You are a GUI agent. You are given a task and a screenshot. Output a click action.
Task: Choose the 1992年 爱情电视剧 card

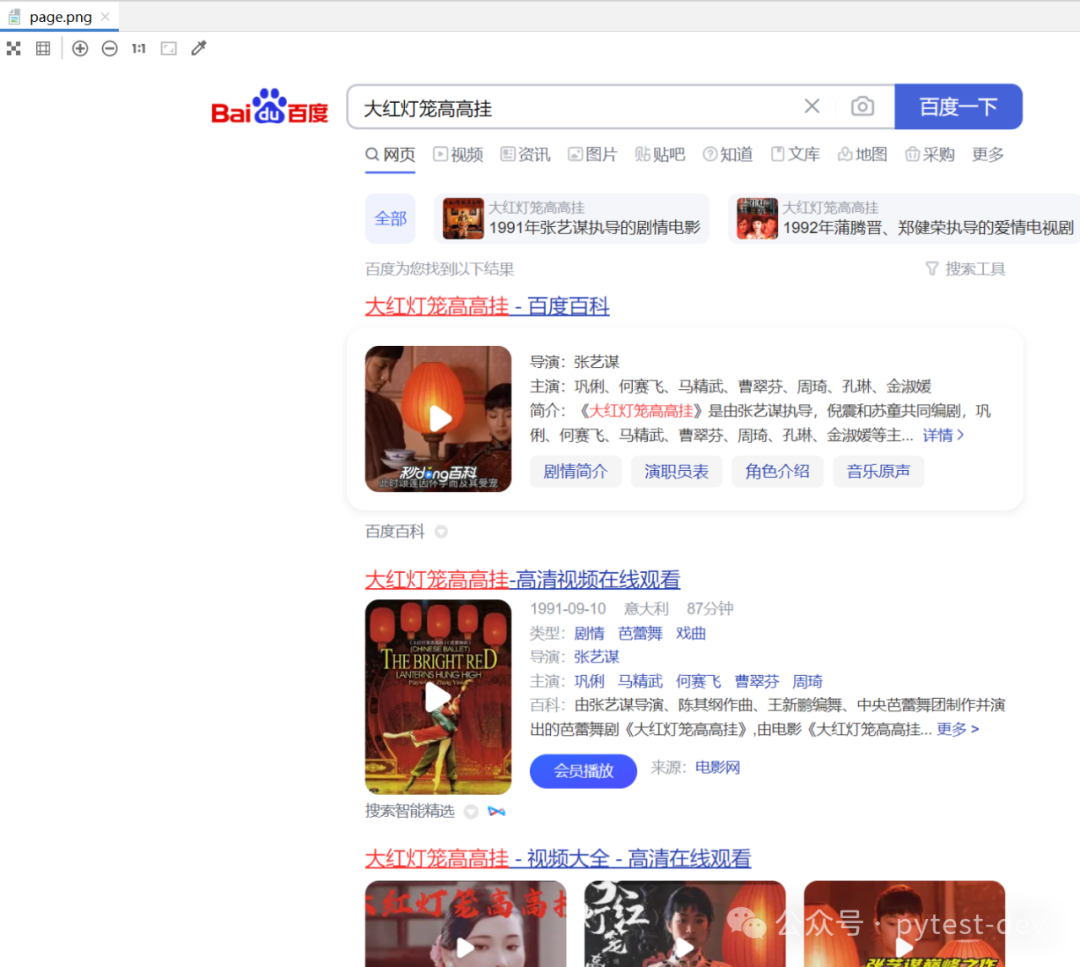pos(904,218)
